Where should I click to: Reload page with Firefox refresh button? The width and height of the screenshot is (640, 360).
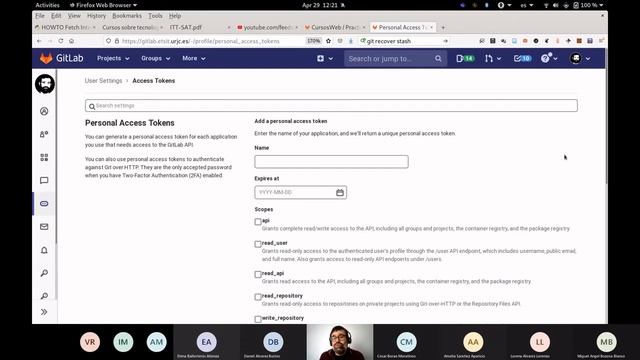[61, 41]
